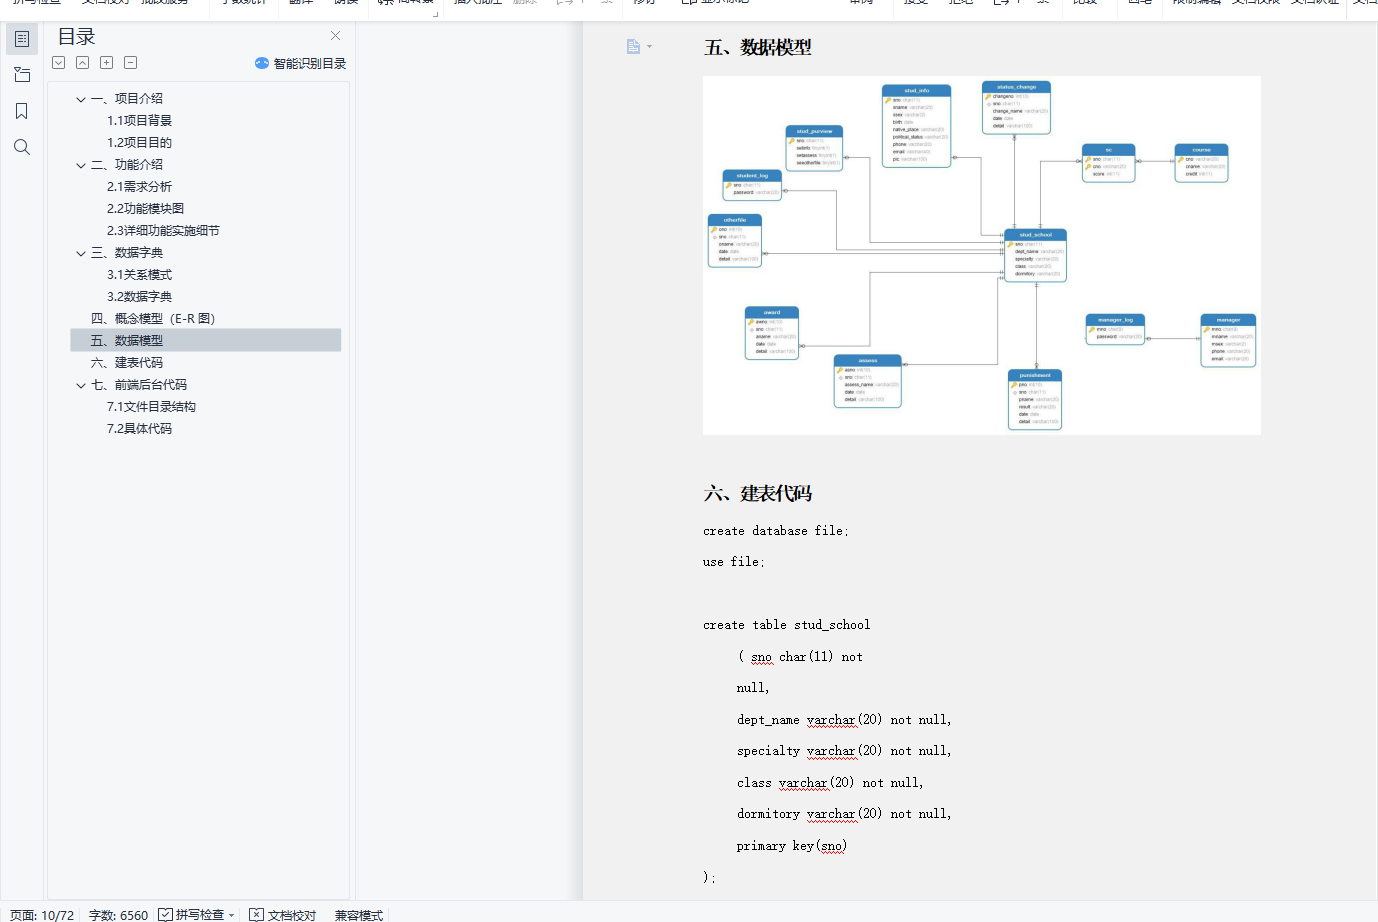Open the bookmark panel icon in left sidebar
This screenshot has width=1378, height=922.
point(22,111)
